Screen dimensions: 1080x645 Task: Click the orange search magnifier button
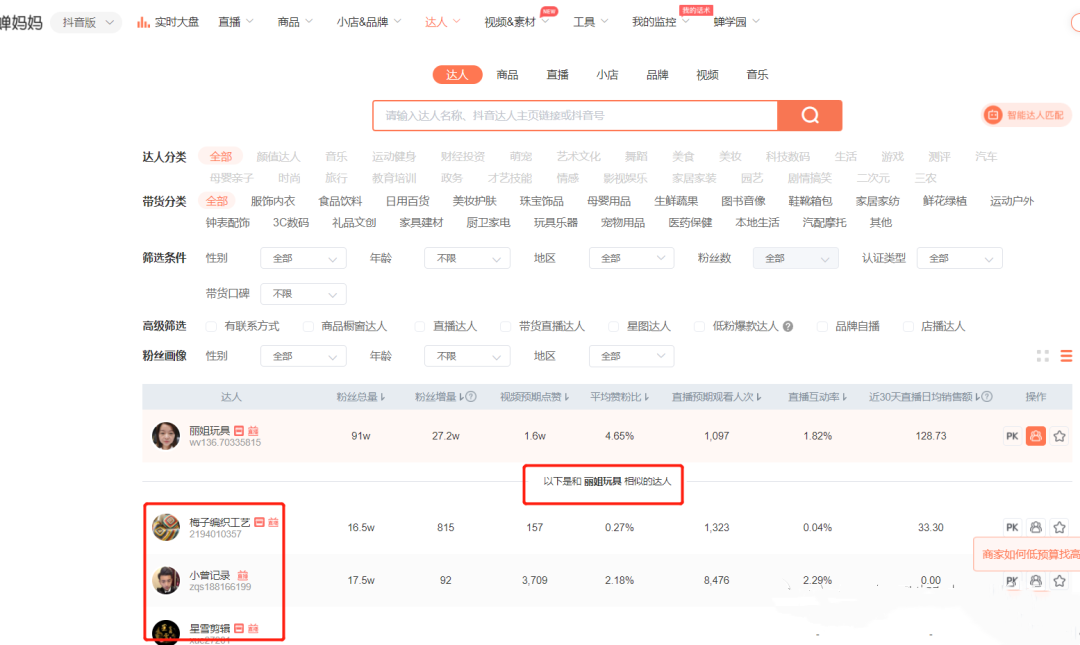coord(809,115)
